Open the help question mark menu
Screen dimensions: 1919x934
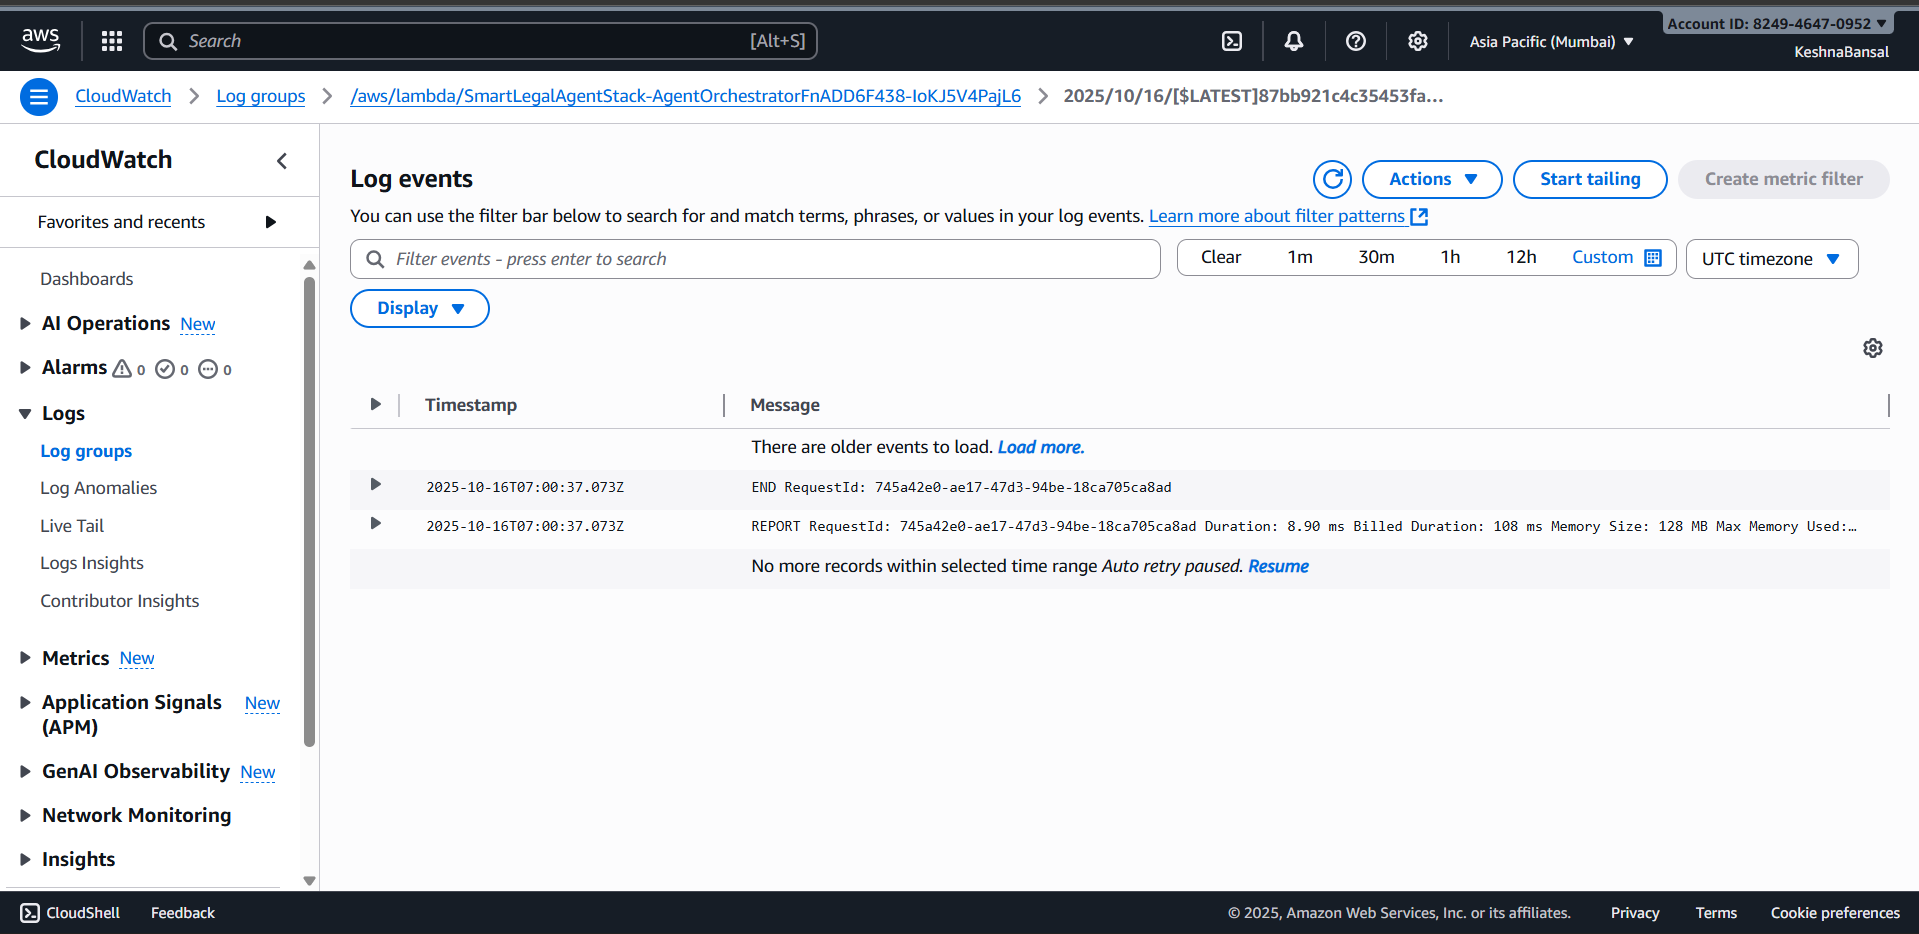[x=1356, y=41]
